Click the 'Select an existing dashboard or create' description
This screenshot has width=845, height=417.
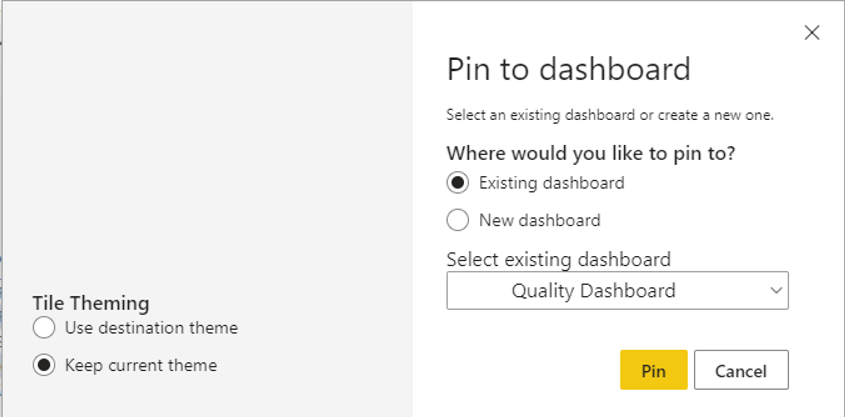(x=610, y=115)
